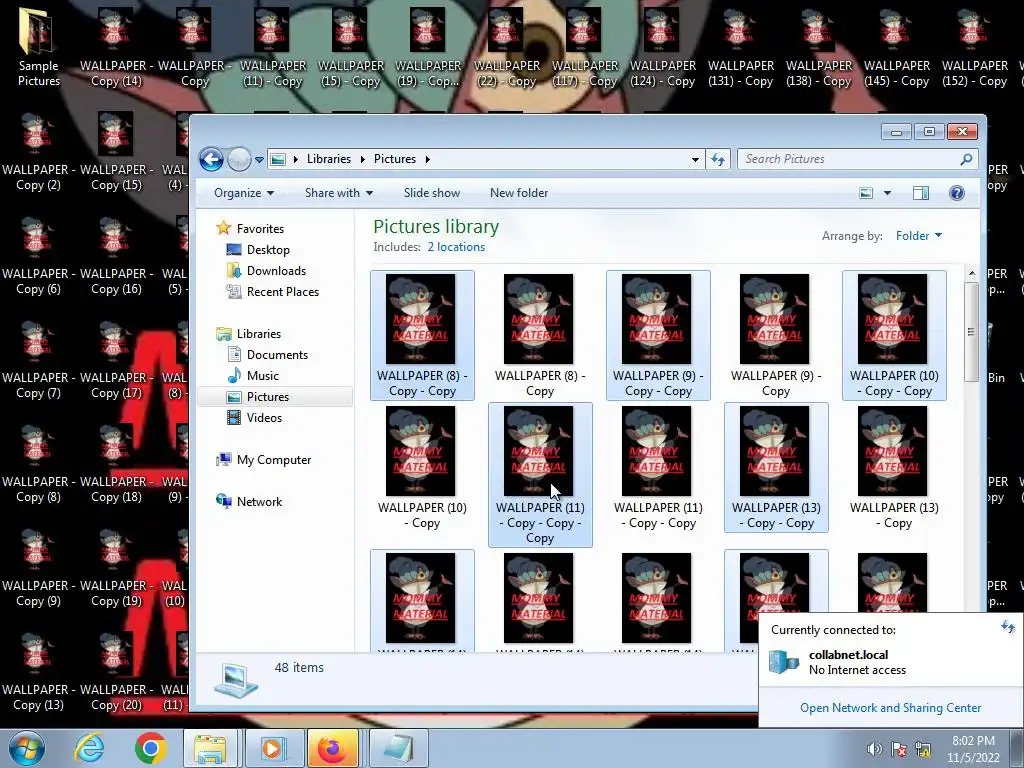Create a New folder
This screenshot has width=1024, height=768.
pyautogui.click(x=519, y=193)
